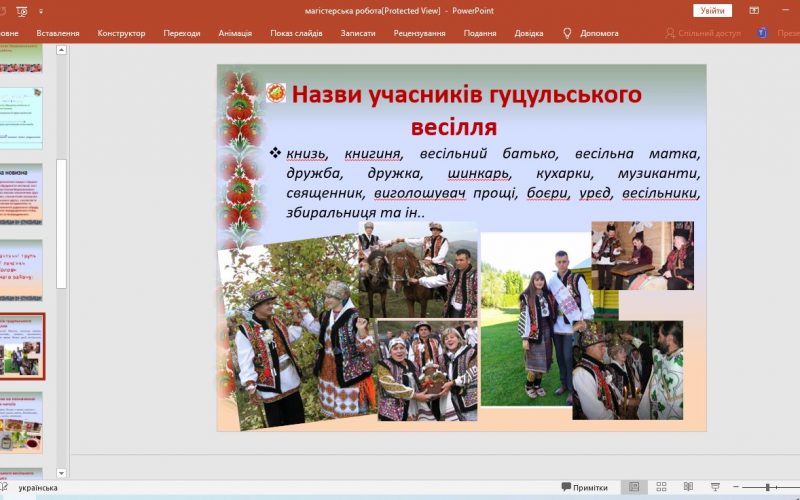Adjust the zoom slider handle
The image size is (800, 500).
(768, 487)
